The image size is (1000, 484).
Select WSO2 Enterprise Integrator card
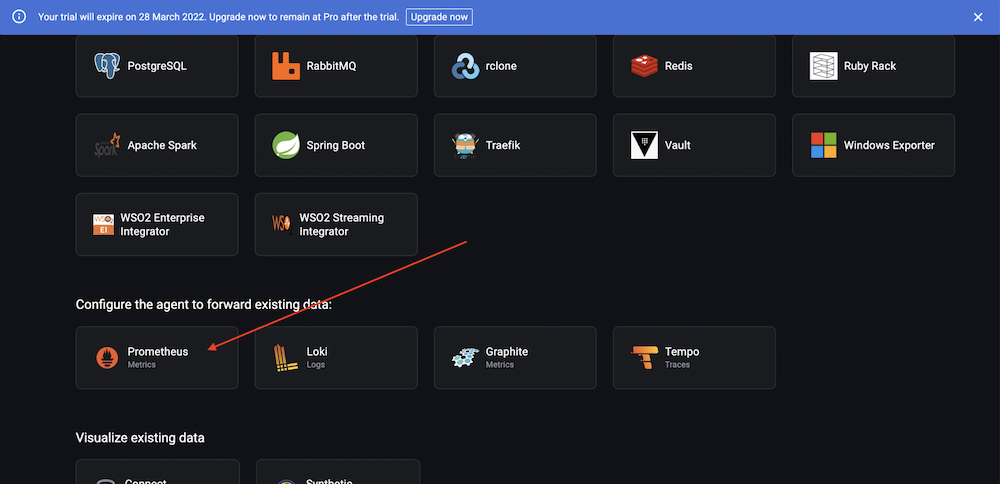click(157, 224)
